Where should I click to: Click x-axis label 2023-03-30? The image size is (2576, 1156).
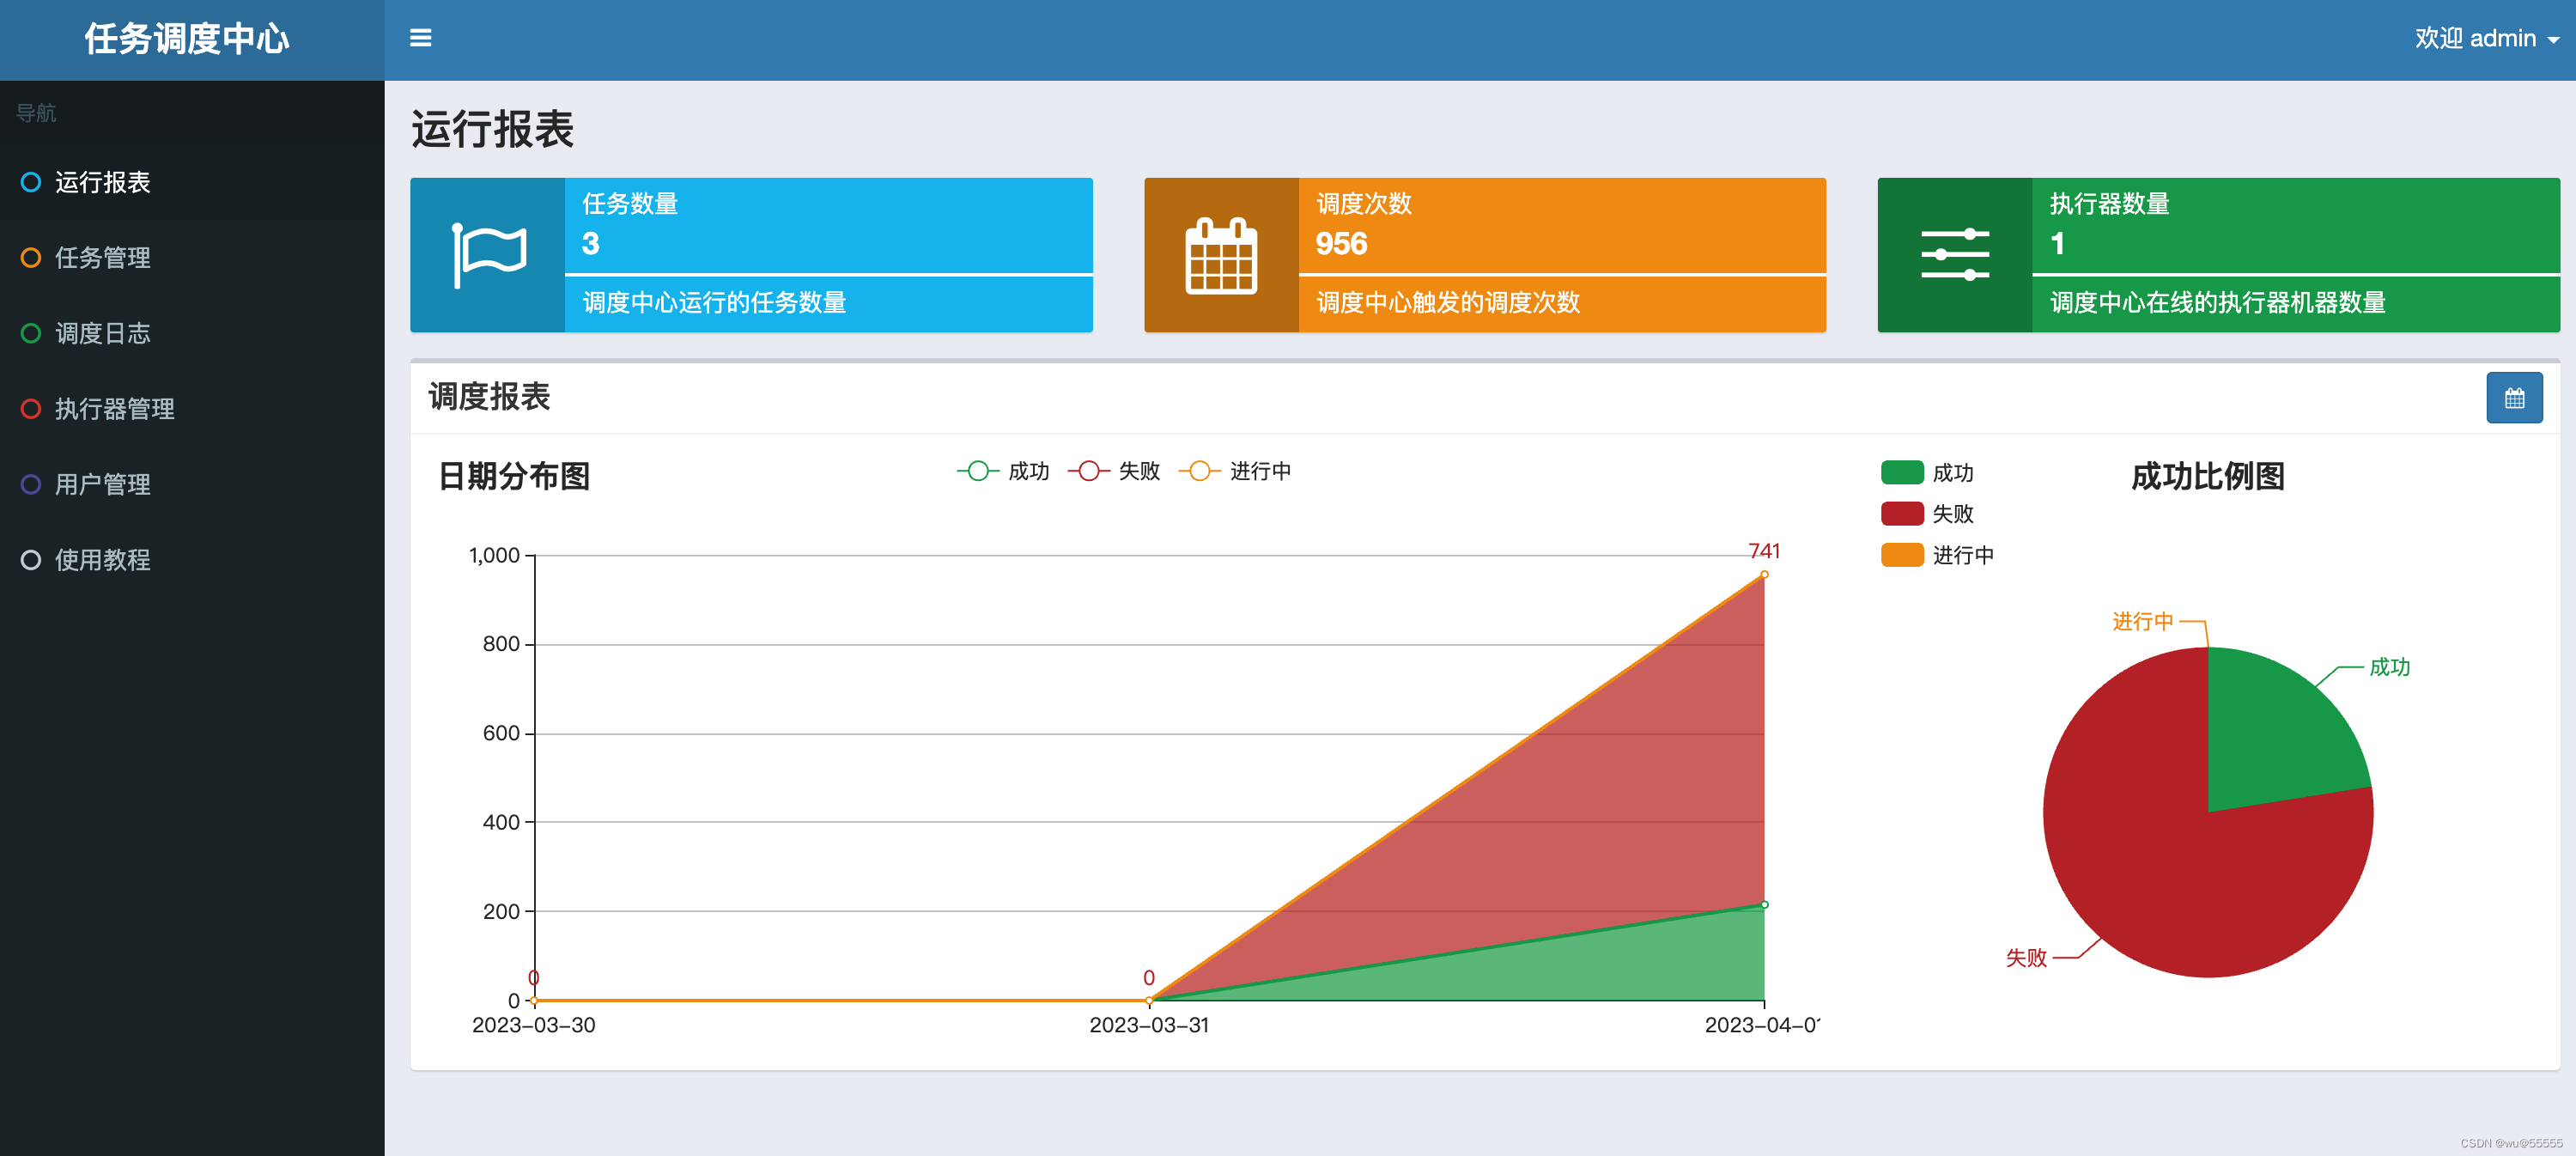point(533,1025)
